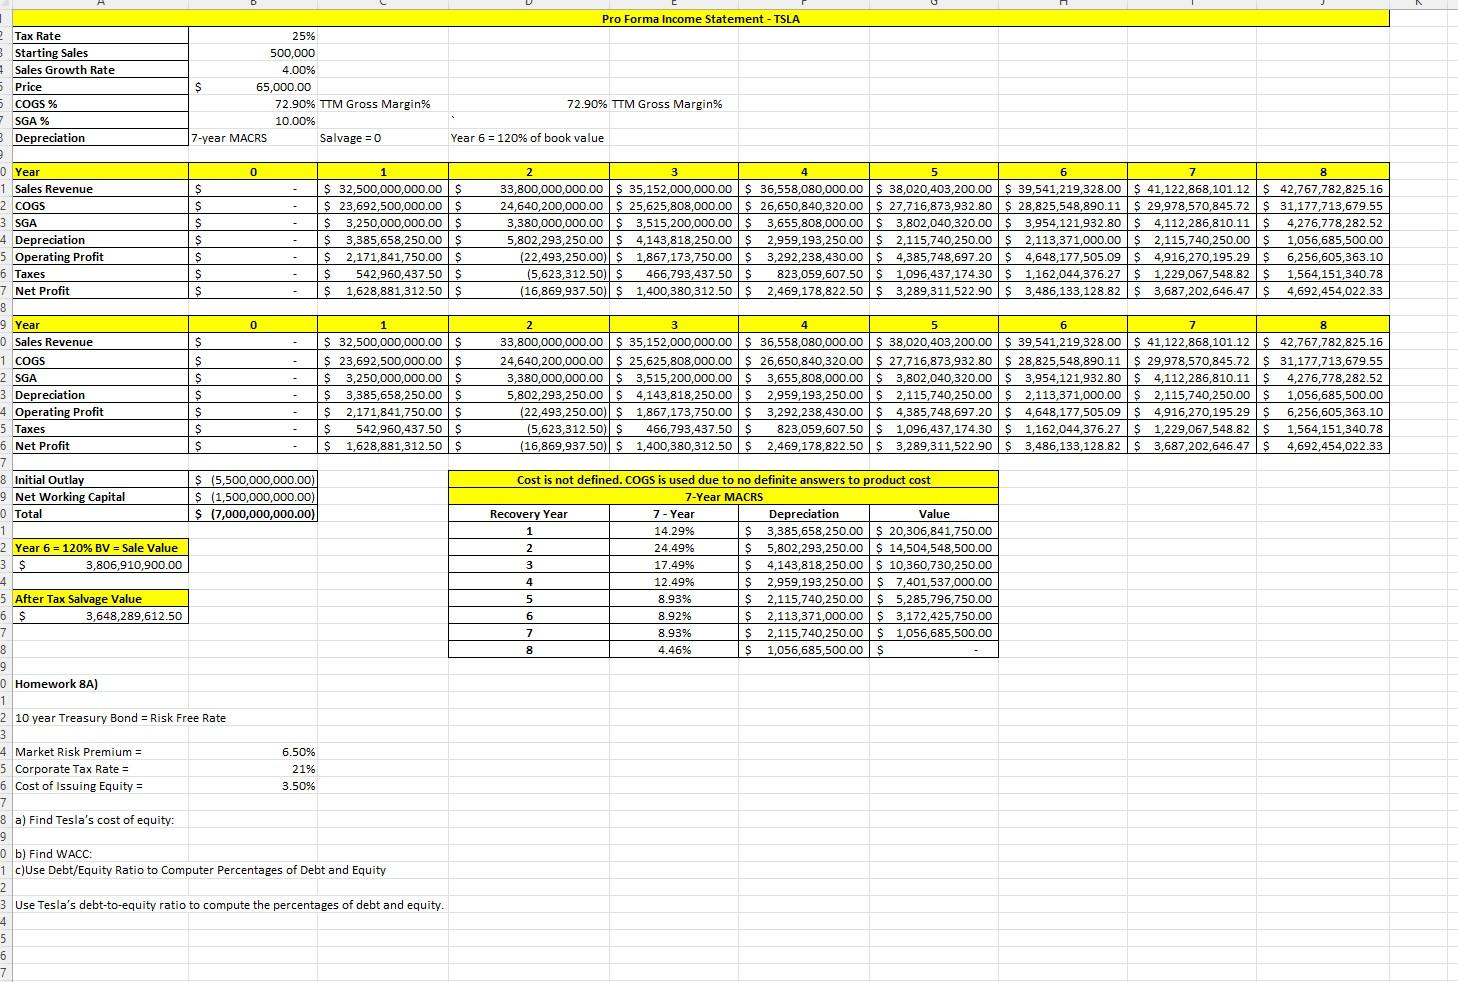Viewport: 1458px width, 982px height.
Task: Select the 4.46% MACRS rate cell
Action: click(674, 650)
